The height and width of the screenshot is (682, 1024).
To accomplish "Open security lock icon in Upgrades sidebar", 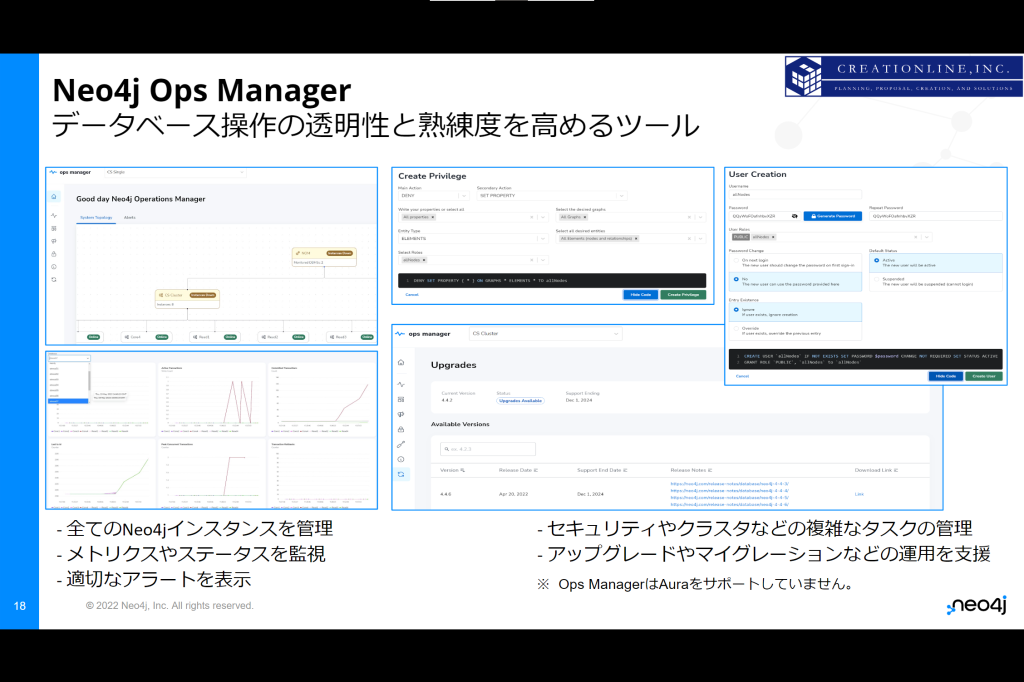I will 401,429.
